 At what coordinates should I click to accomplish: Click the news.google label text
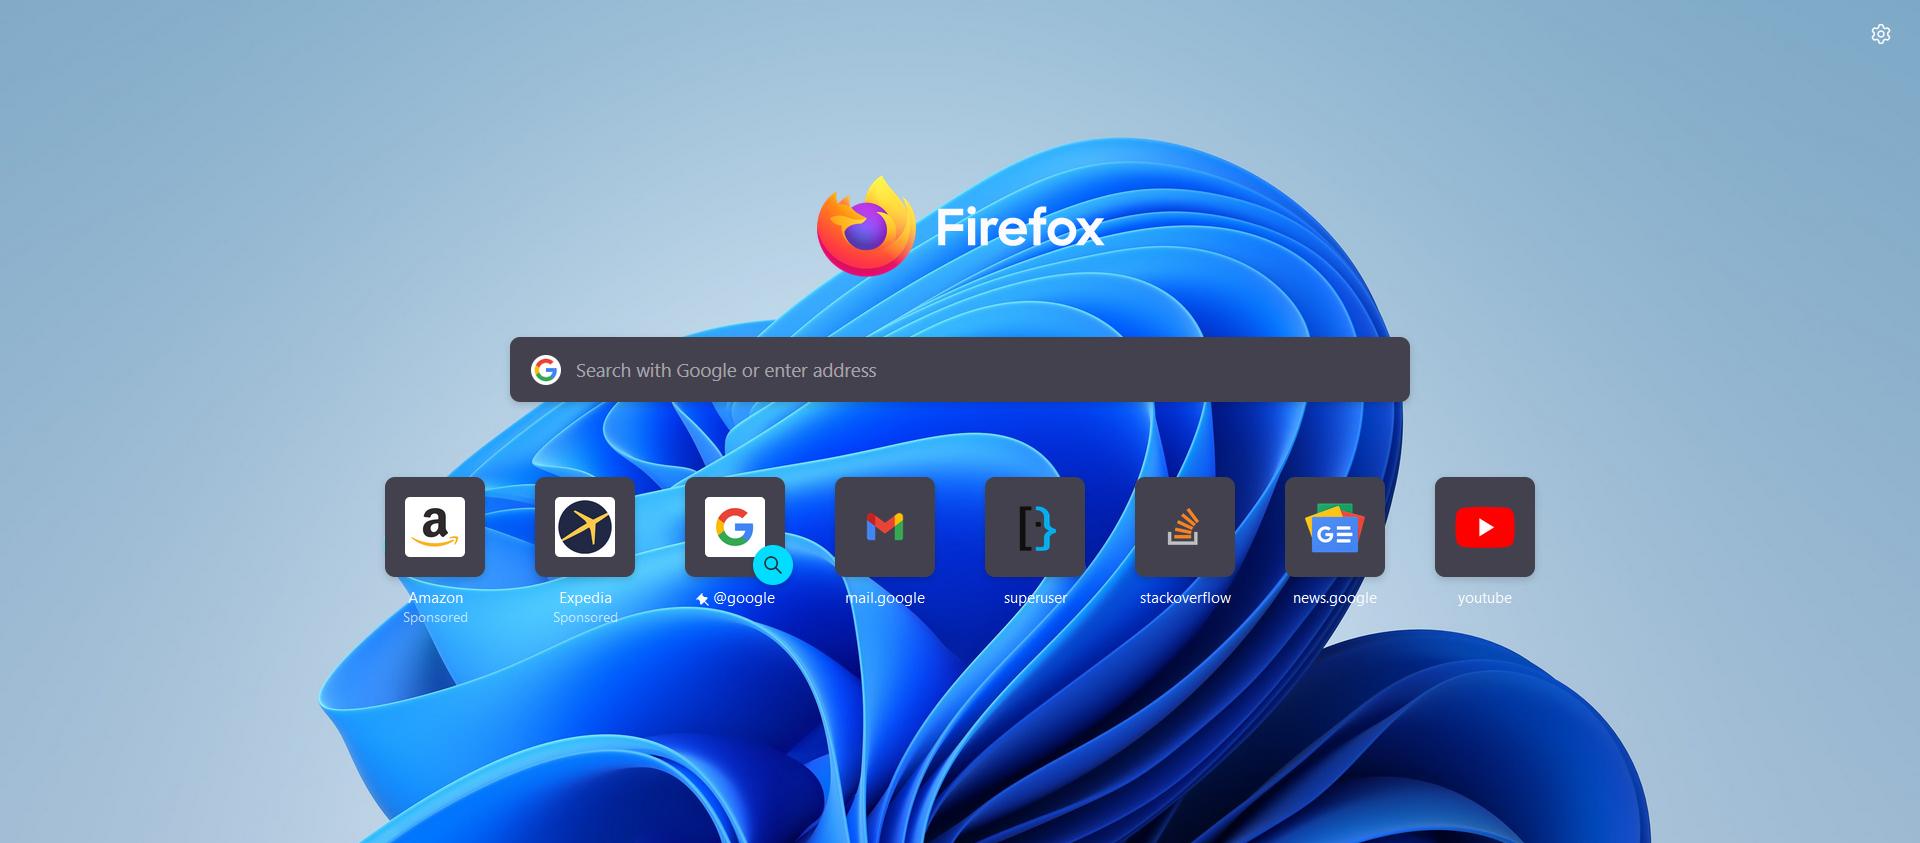(x=1335, y=598)
